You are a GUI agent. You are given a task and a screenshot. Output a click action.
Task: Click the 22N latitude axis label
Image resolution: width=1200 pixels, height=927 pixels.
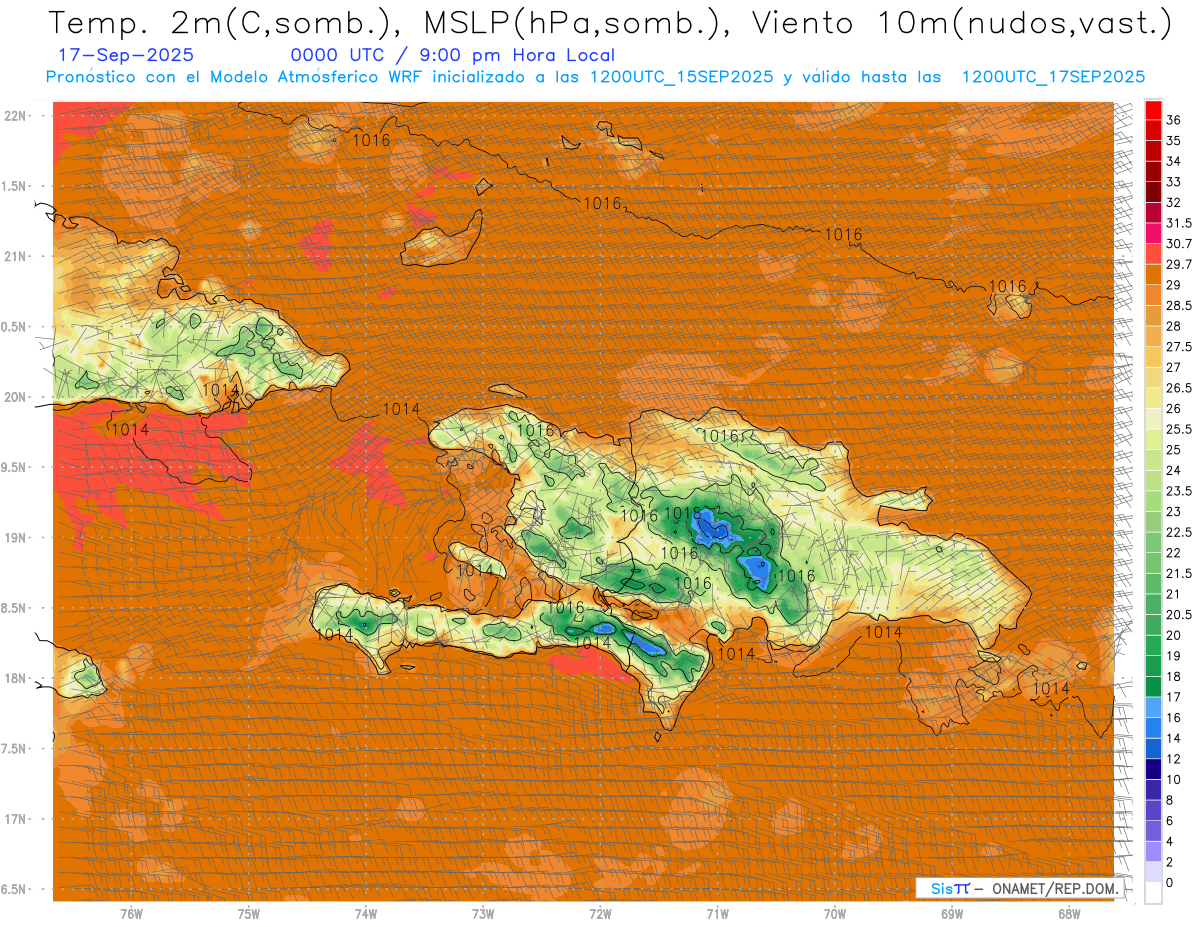pos(15,116)
